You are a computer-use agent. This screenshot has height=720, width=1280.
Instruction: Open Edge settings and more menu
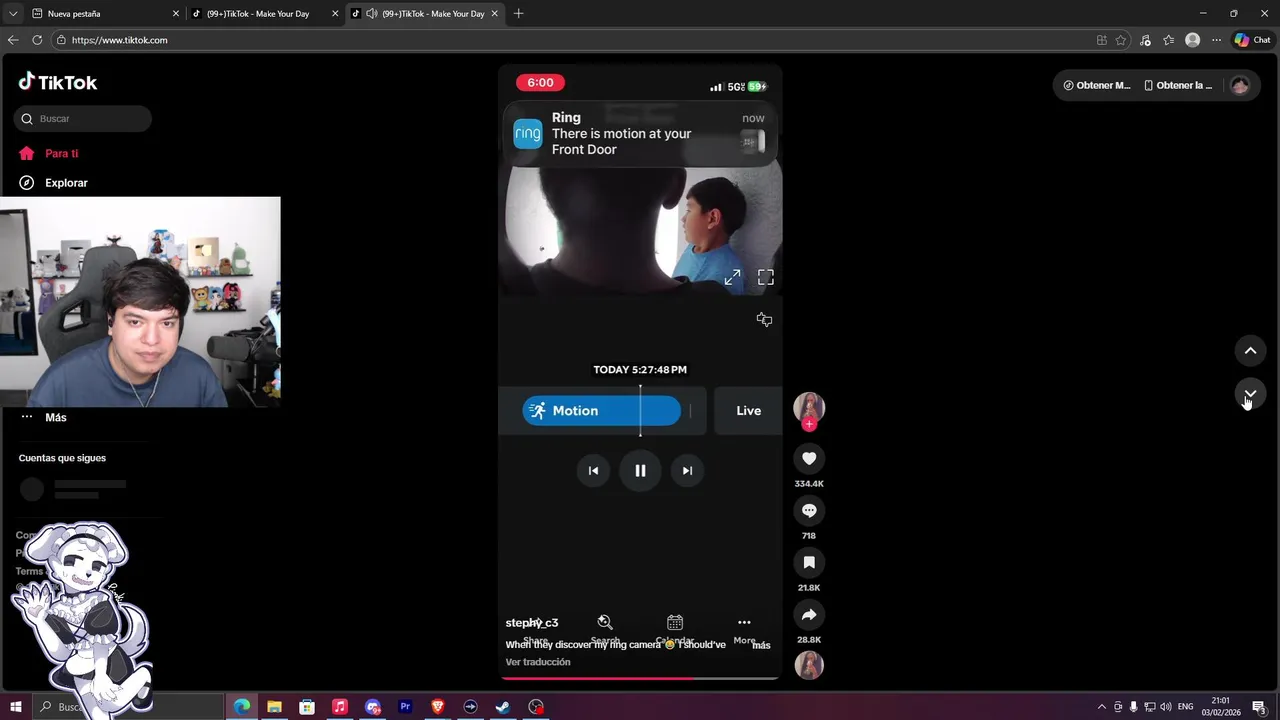(x=1216, y=40)
